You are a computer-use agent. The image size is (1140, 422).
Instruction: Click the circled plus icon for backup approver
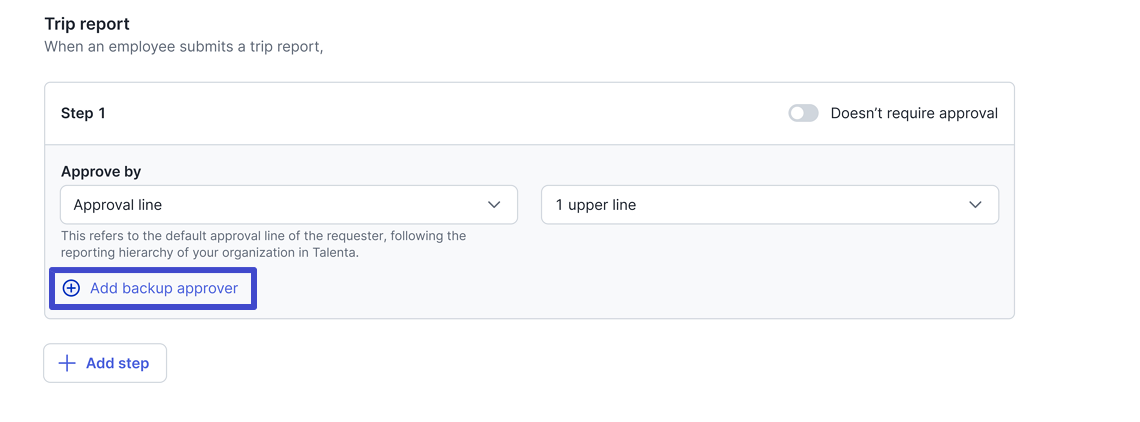pyautogui.click(x=71, y=289)
